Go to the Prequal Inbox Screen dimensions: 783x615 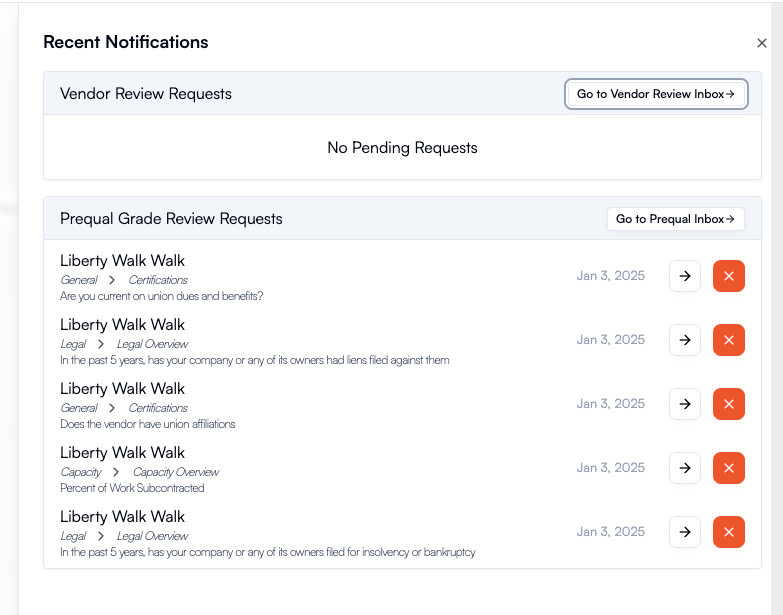click(x=676, y=219)
